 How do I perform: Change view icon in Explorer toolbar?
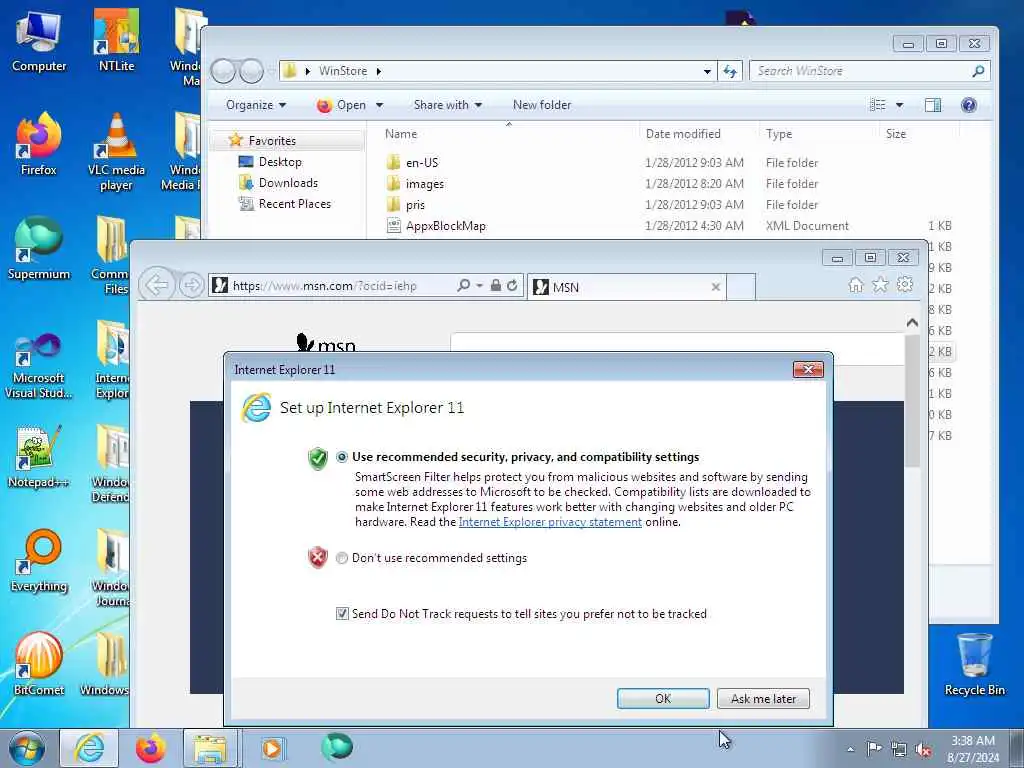878,105
